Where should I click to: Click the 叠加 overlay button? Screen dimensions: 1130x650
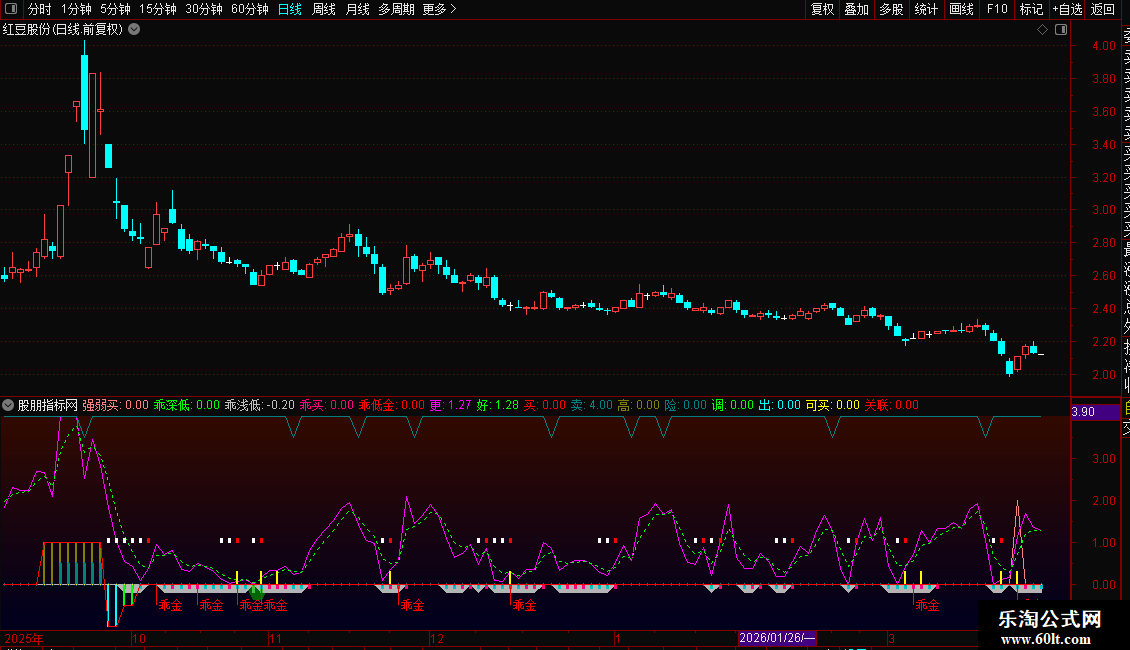(x=856, y=9)
